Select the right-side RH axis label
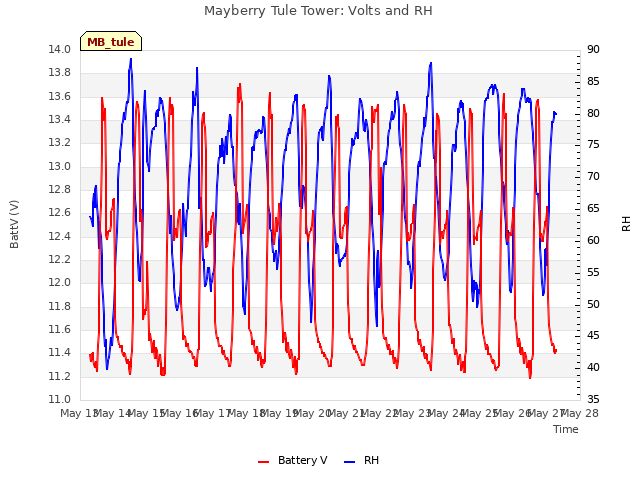Viewport: 640px width, 480px height. (626, 224)
